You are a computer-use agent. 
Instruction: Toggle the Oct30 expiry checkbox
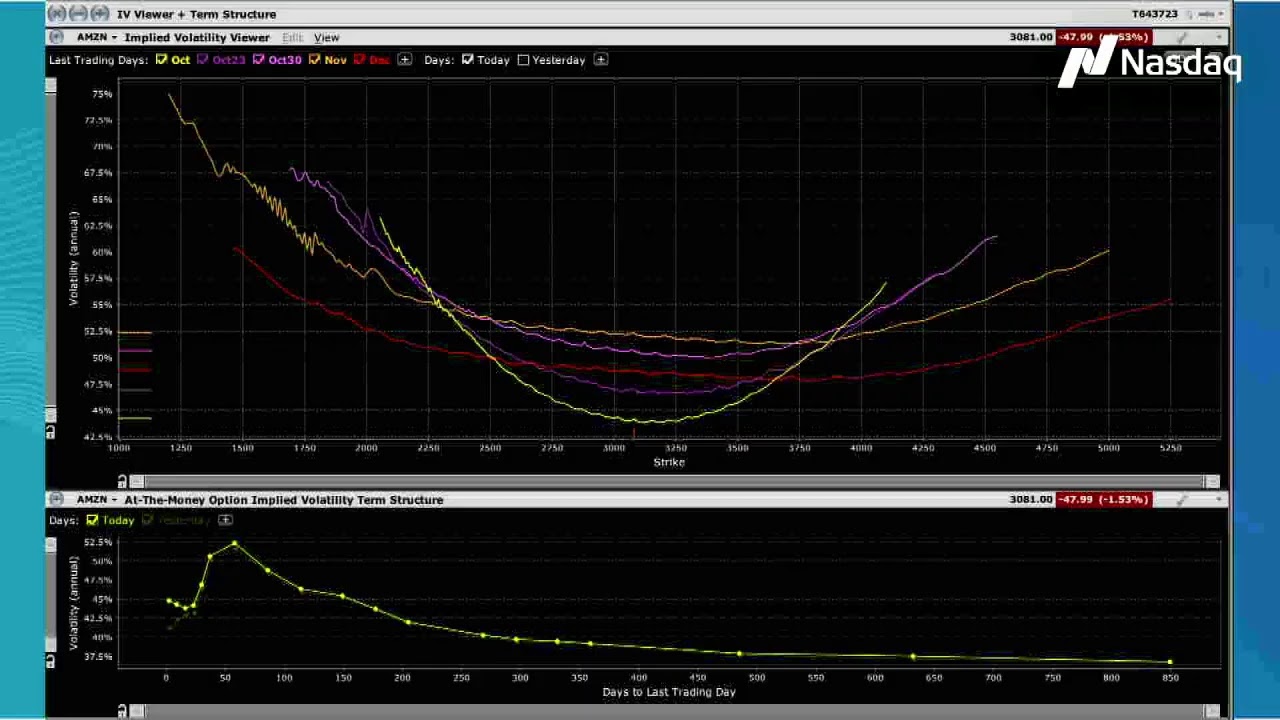point(258,60)
